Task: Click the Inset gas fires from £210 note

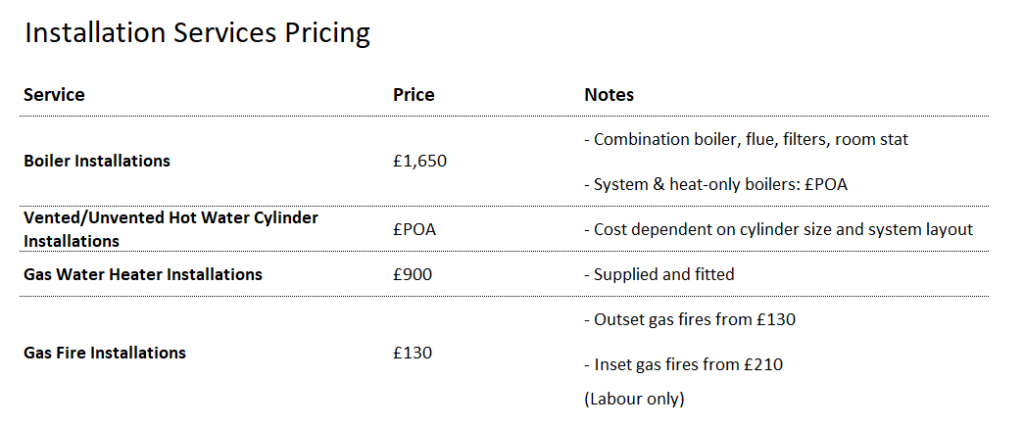Action: [683, 365]
